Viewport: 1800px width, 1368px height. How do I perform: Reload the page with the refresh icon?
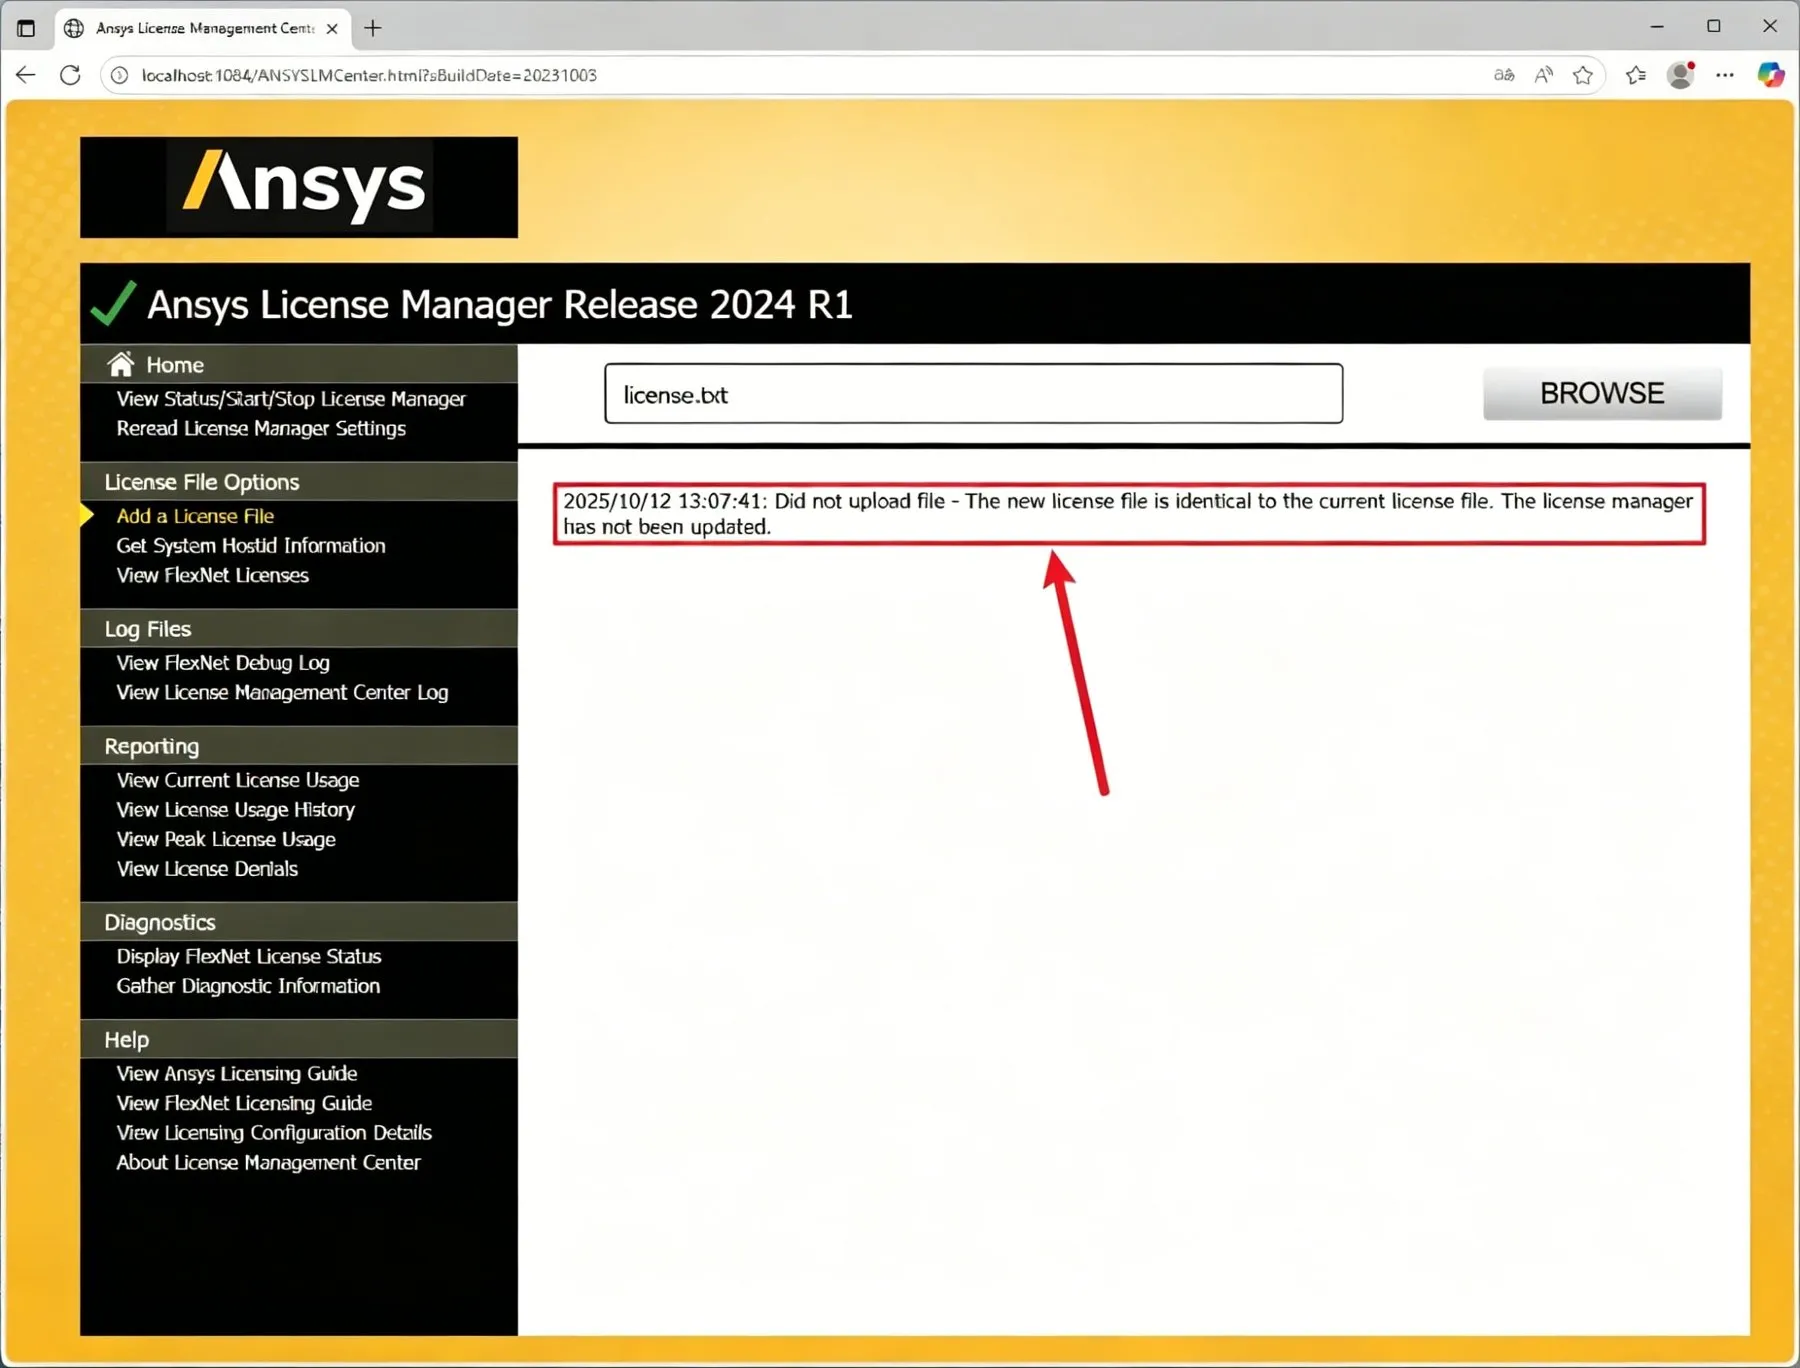coord(70,75)
